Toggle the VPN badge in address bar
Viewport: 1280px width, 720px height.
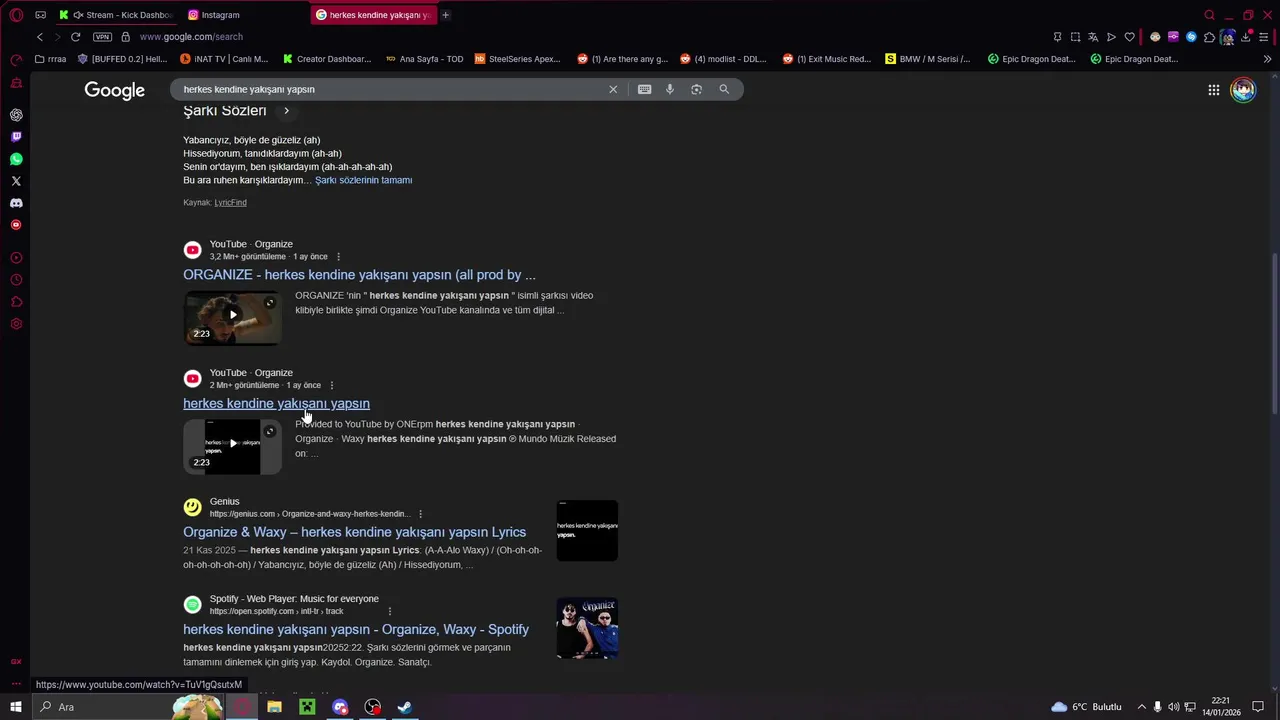pos(102,37)
